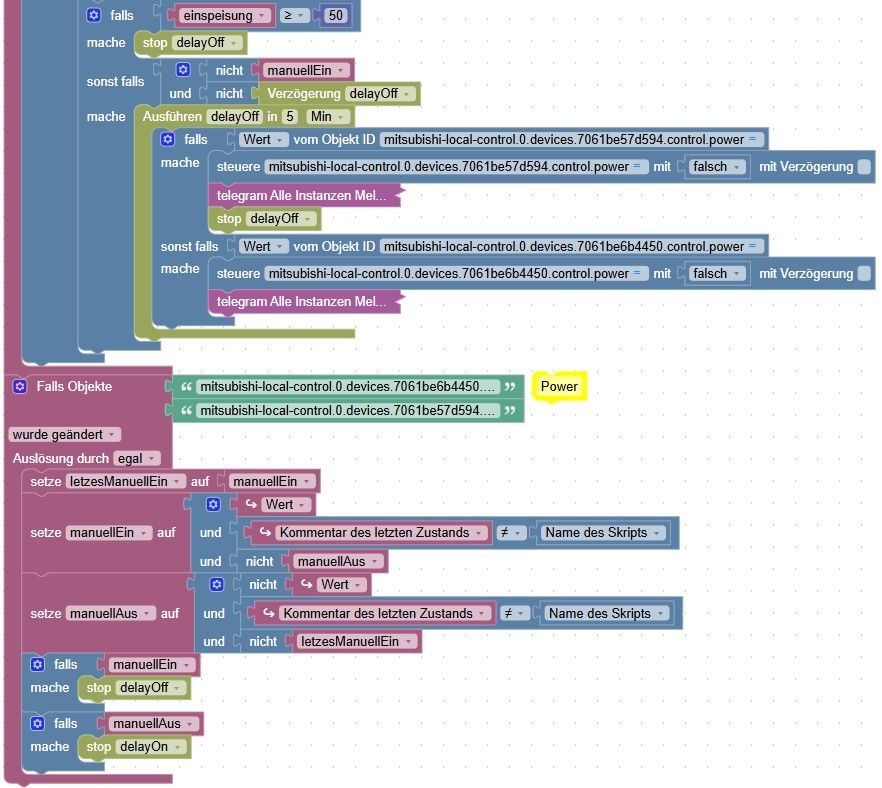Edit the number 50 in einspeisung comparison

pyautogui.click(x=336, y=16)
